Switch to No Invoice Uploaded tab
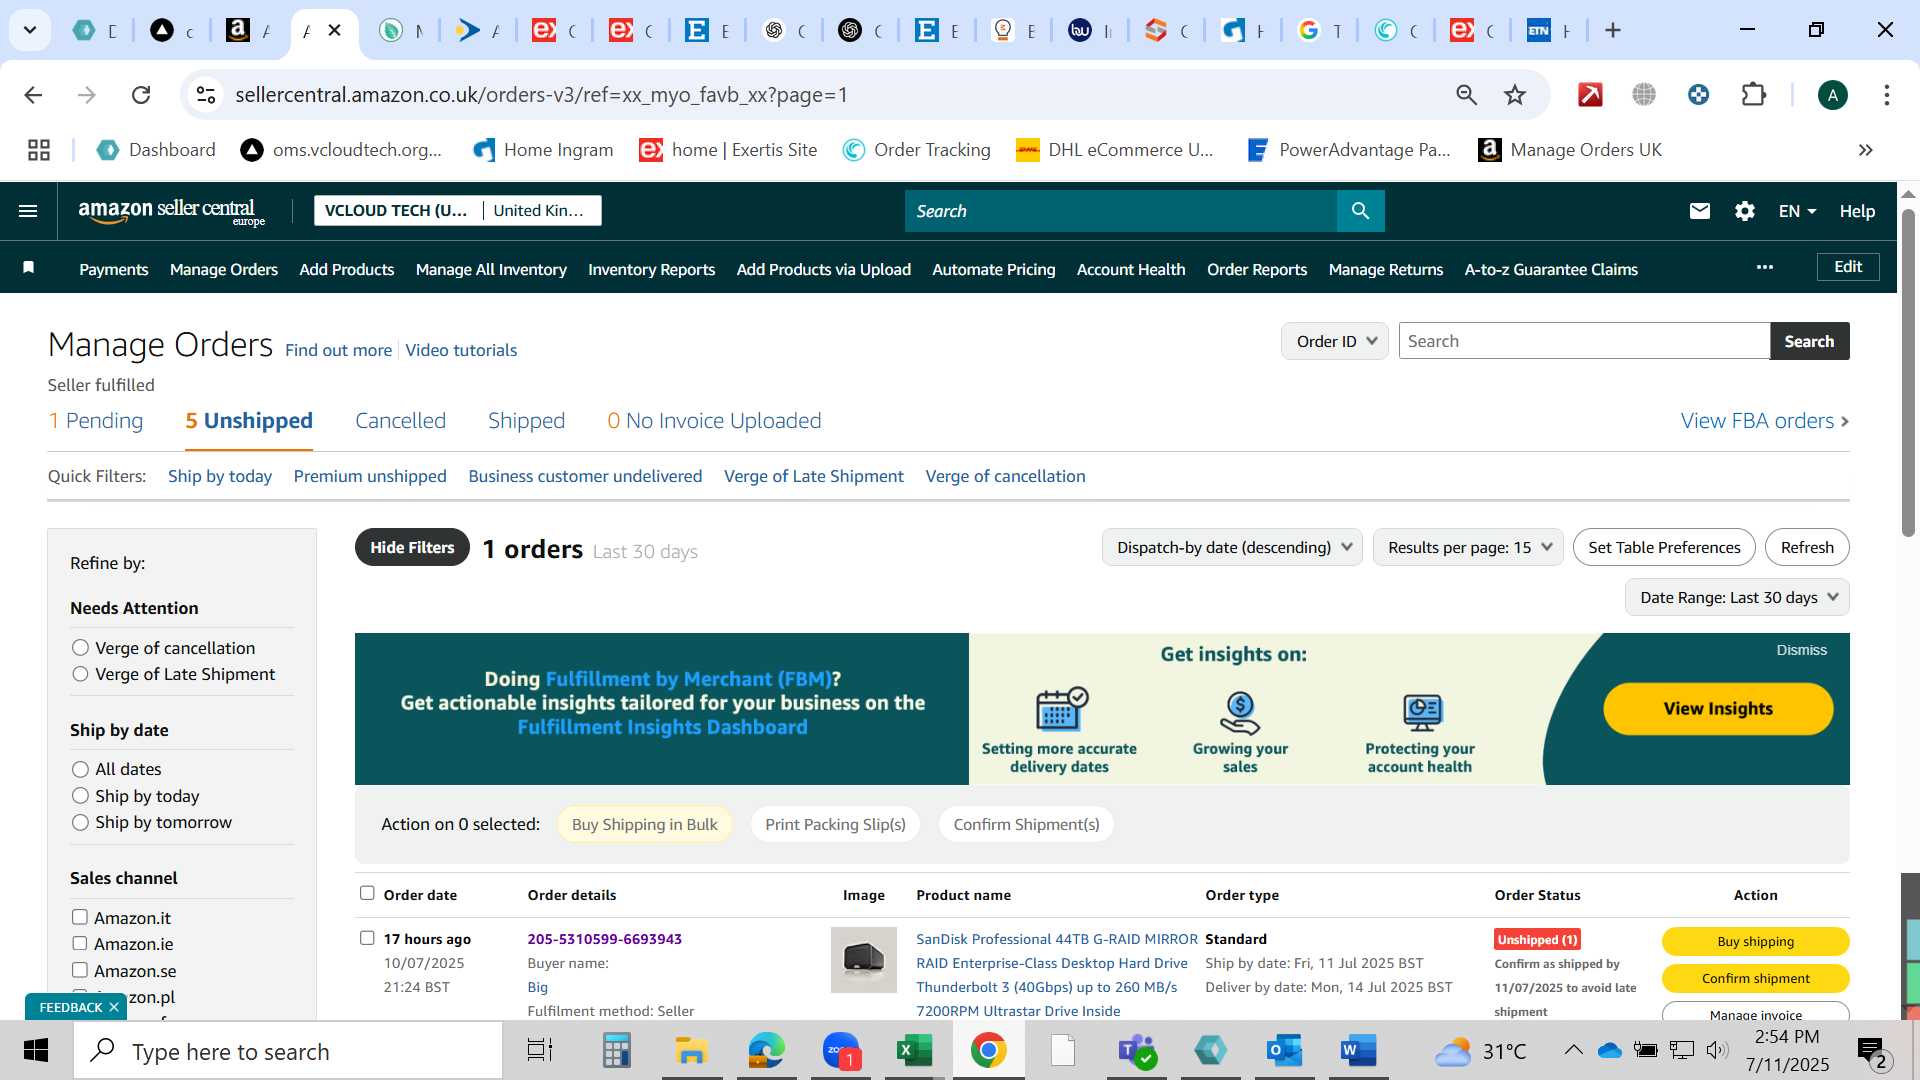1920x1080 pixels. pyautogui.click(x=714, y=421)
